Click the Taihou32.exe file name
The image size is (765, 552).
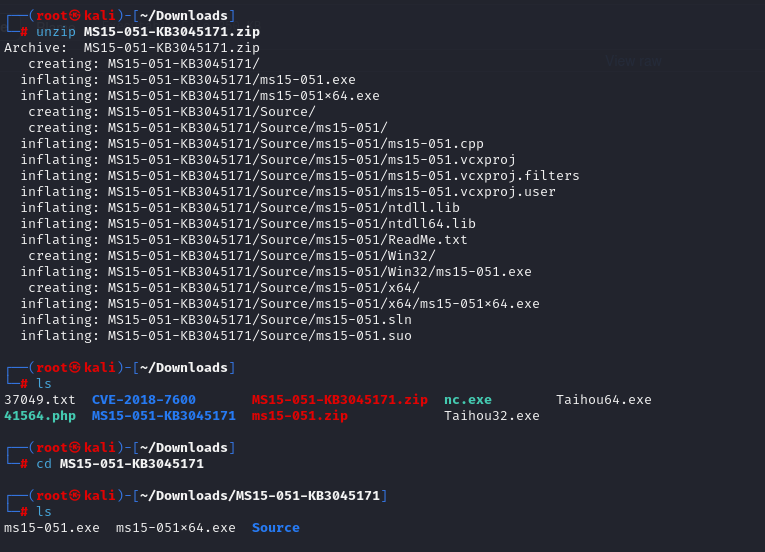492,416
